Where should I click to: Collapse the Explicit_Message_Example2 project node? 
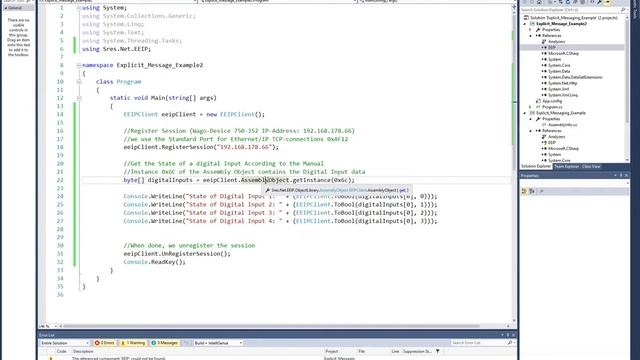pyautogui.click(x=525, y=24)
